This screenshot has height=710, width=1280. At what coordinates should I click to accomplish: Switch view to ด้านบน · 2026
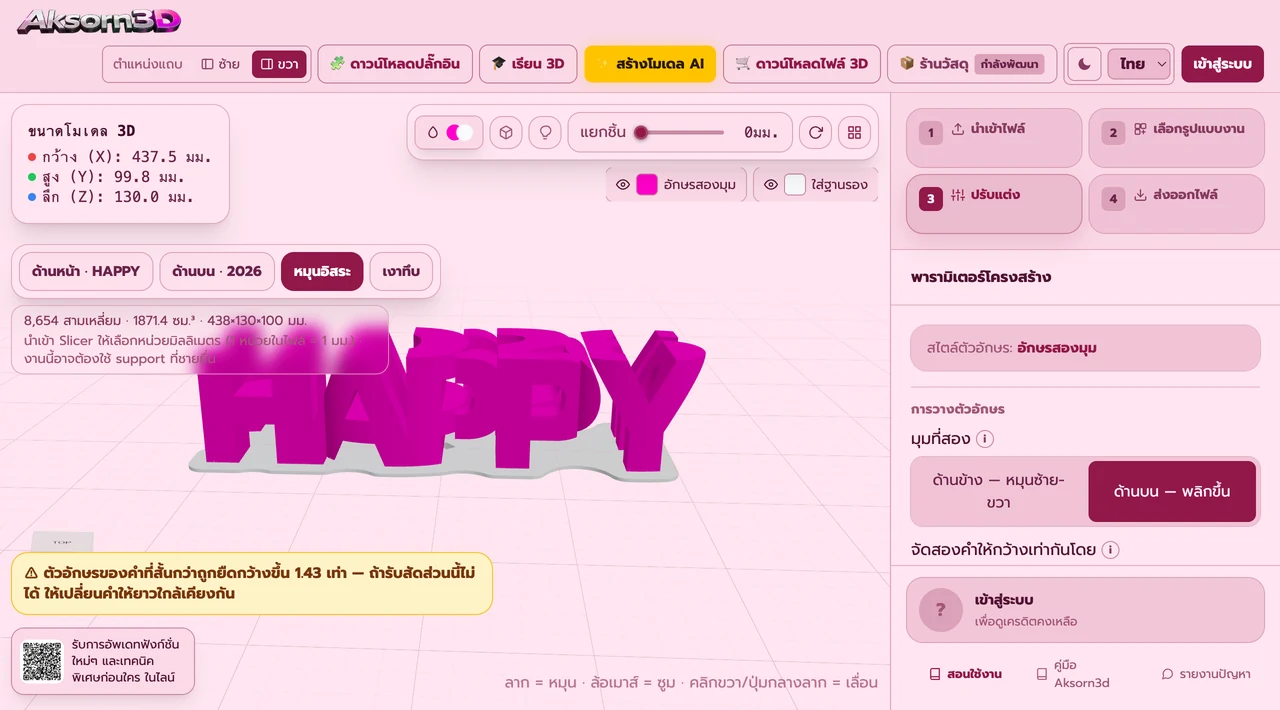coord(217,271)
